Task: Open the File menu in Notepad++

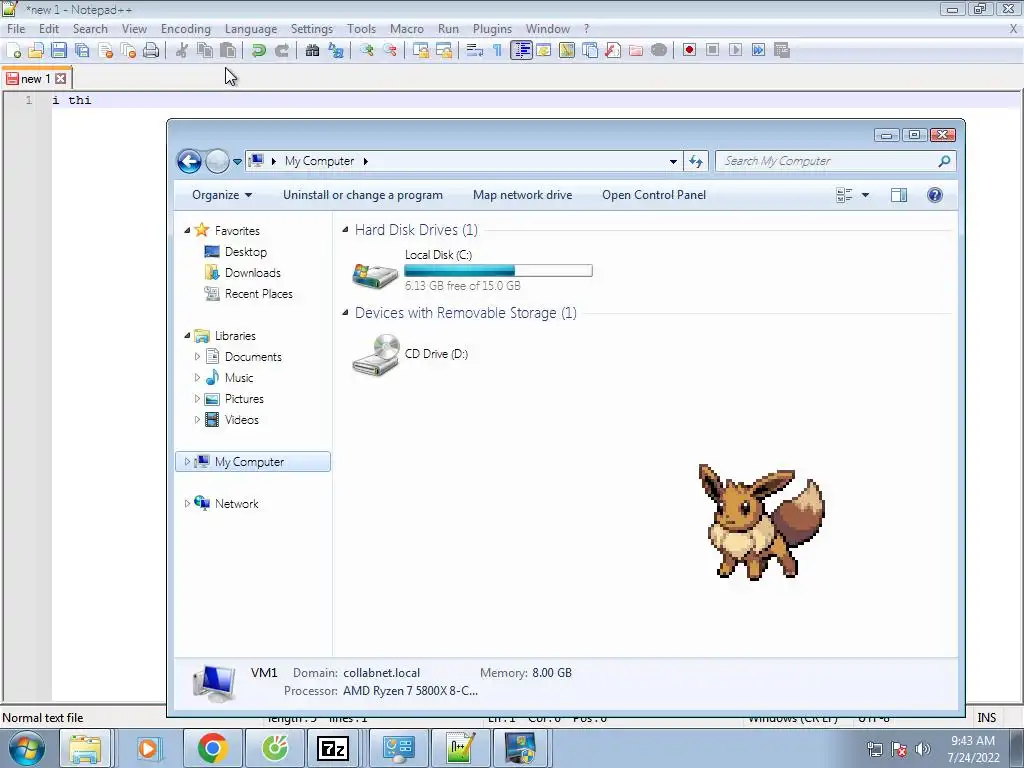Action: click(x=16, y=29)
